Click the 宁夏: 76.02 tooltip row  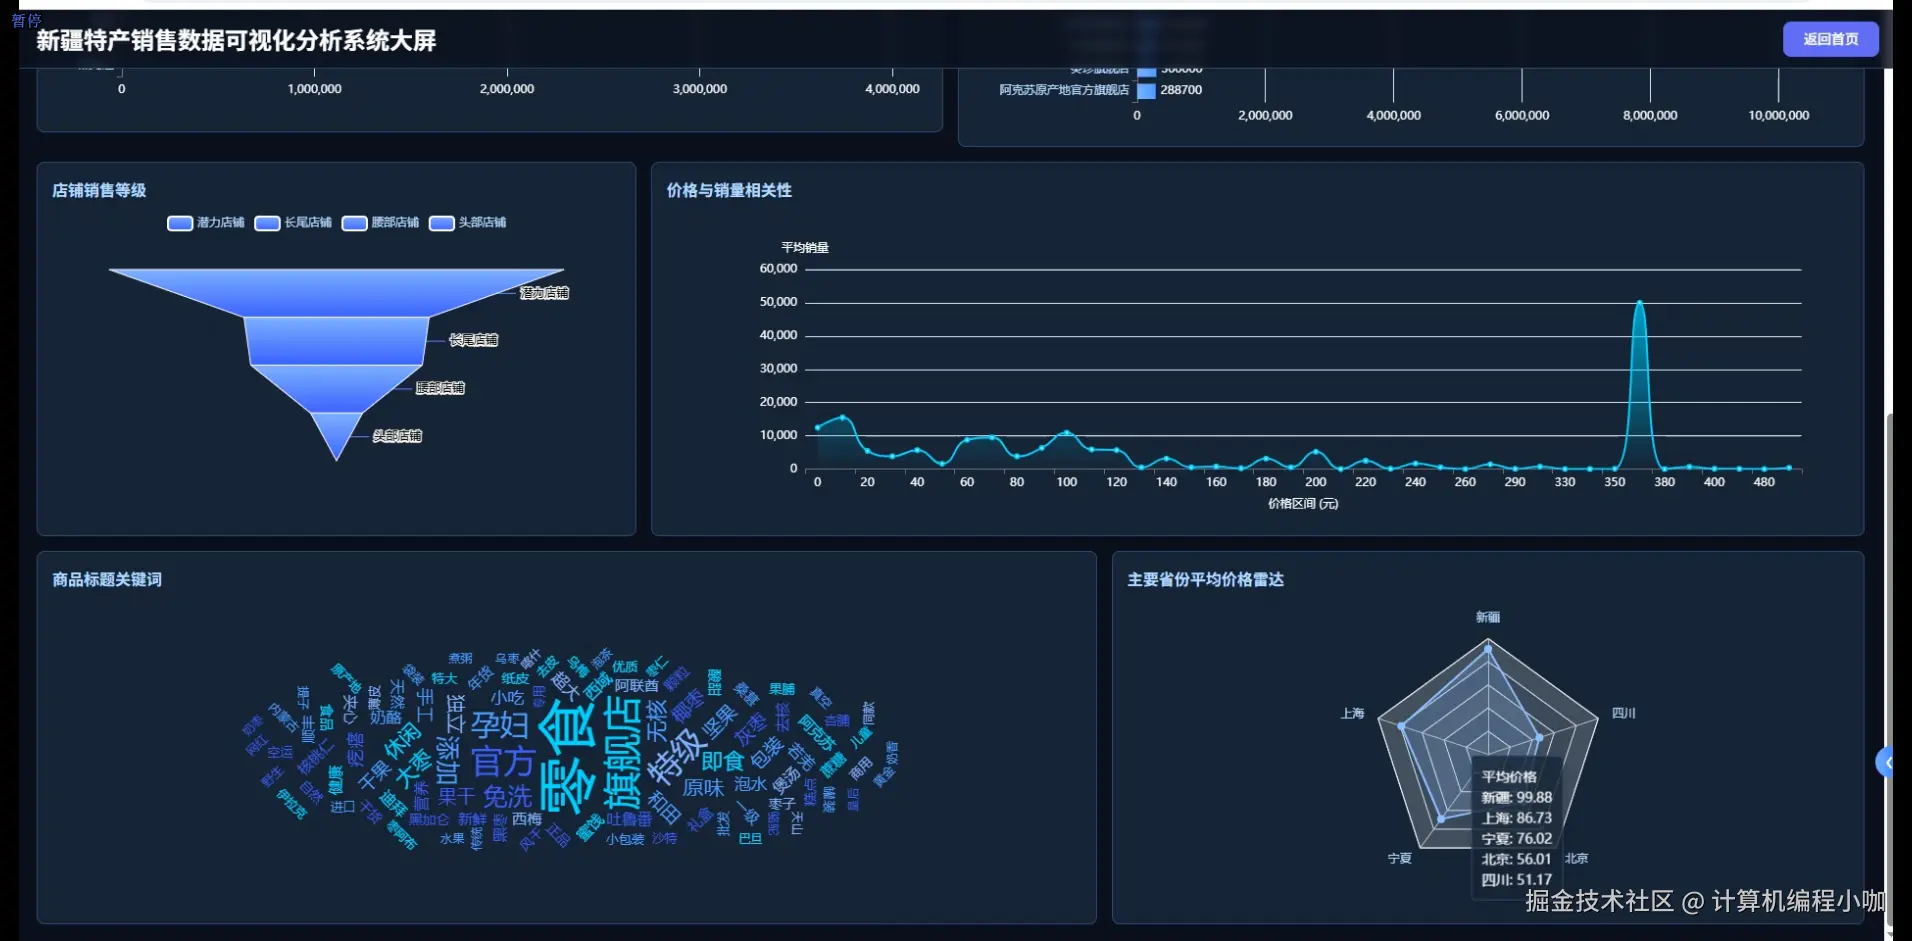point(1516,839)
